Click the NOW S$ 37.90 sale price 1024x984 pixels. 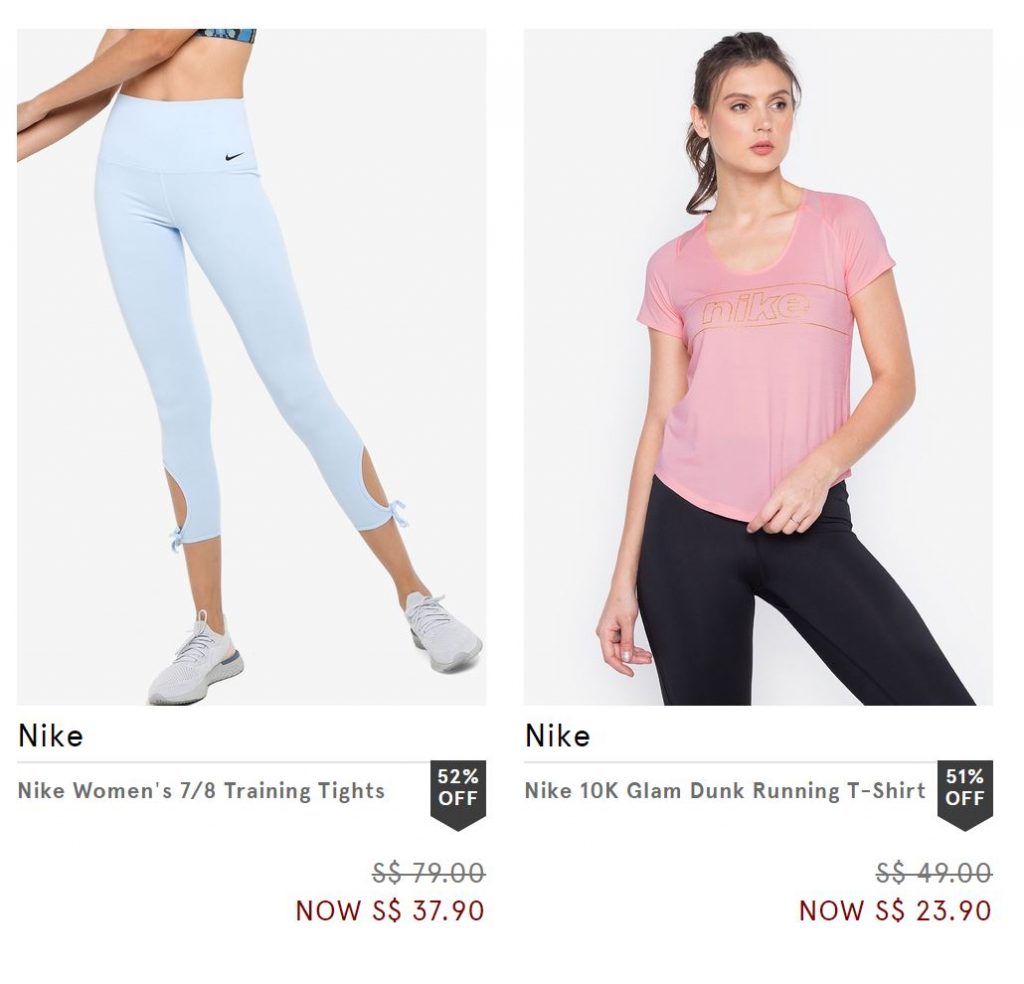tap(390, 910)
